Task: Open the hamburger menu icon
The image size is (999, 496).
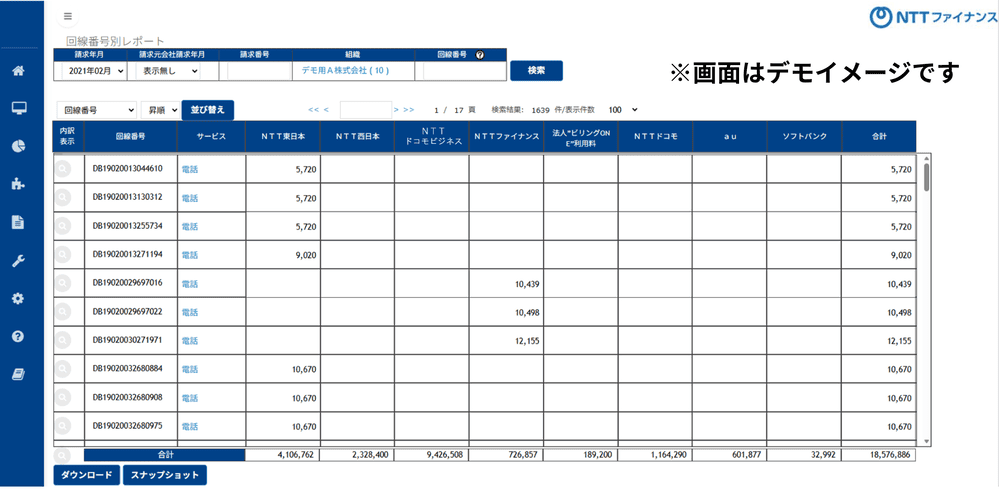Action: point(68,16)
